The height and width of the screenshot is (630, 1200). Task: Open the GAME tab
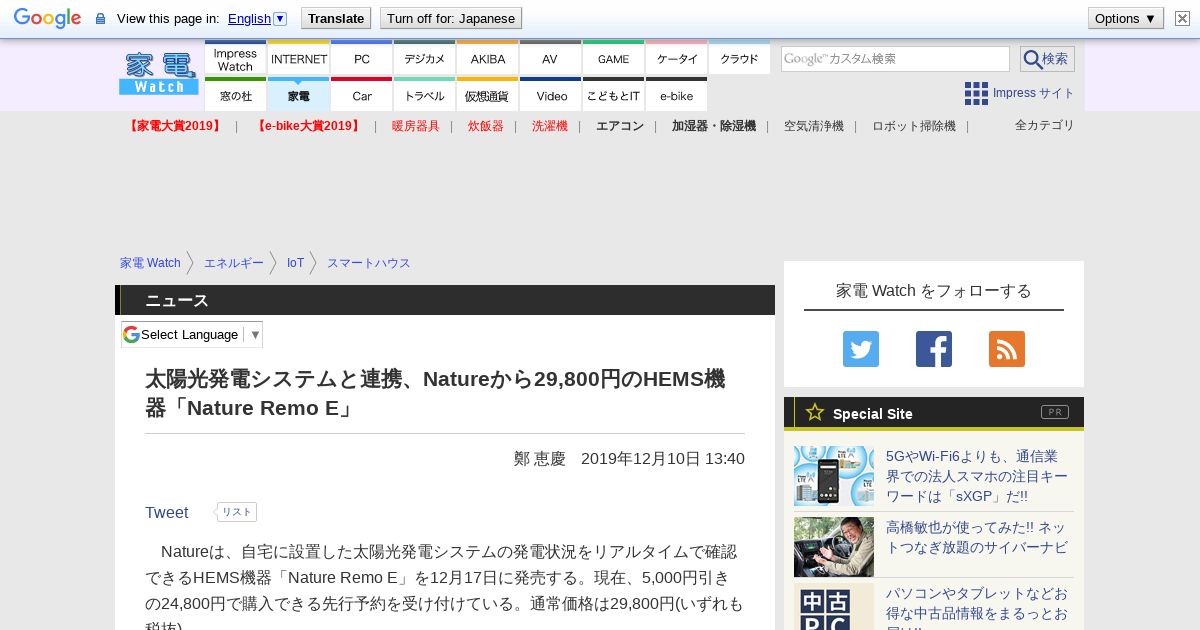point(613,59)
